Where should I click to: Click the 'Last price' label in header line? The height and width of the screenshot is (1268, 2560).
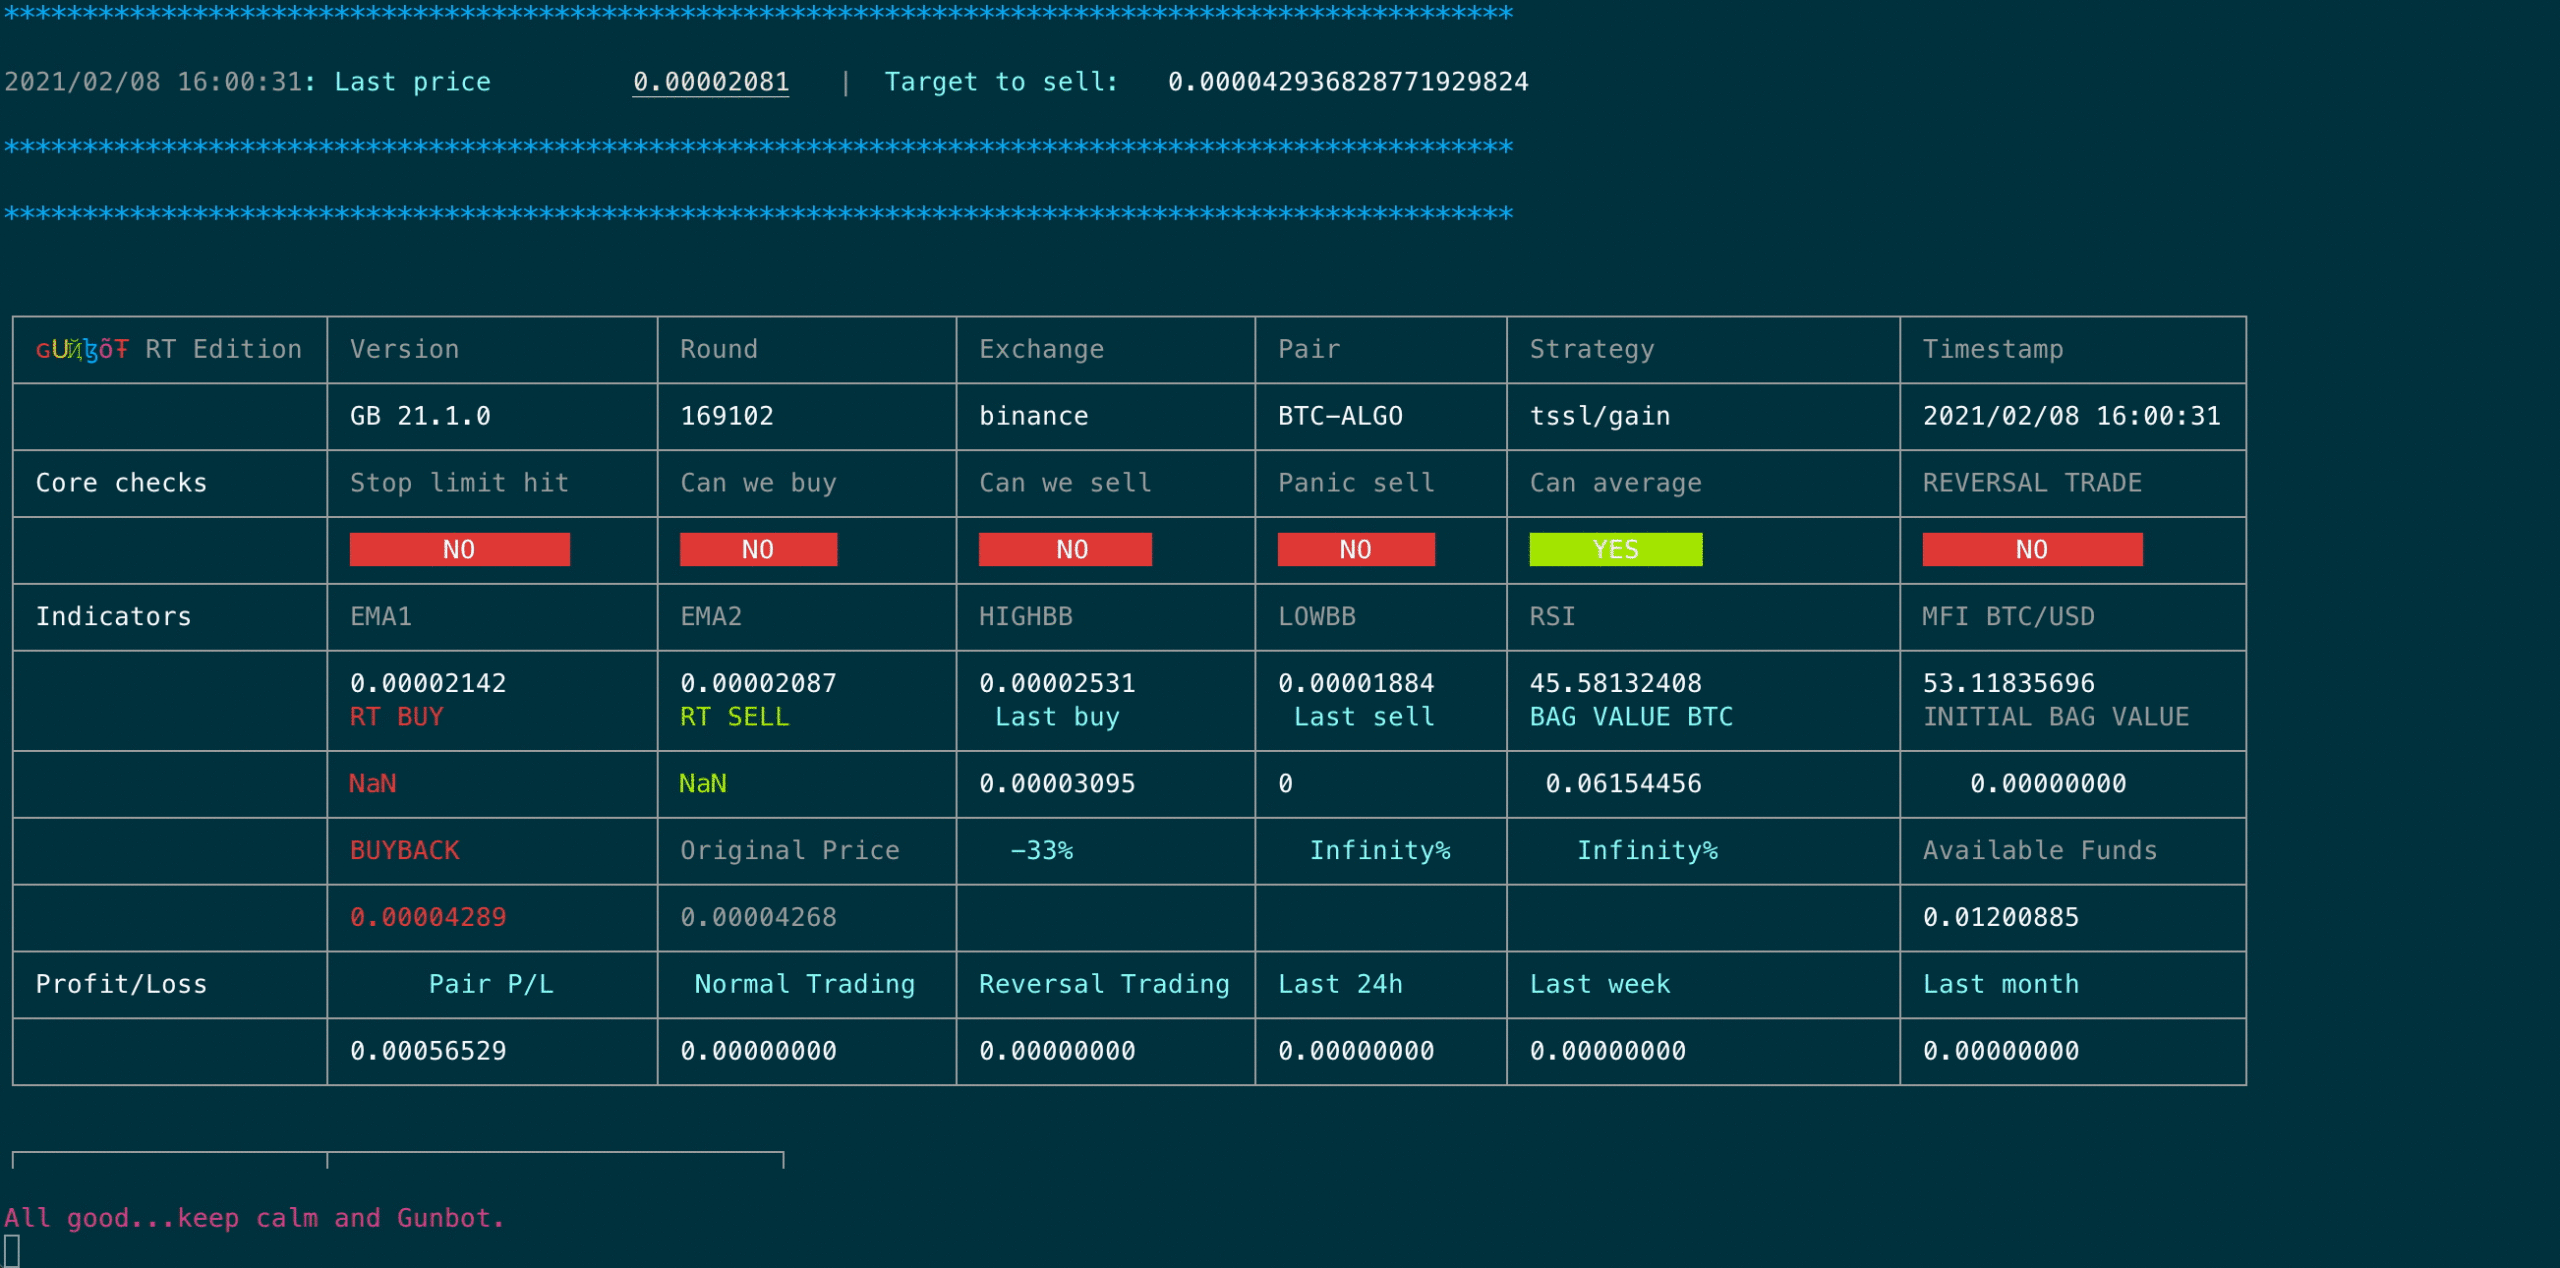[412, 82]
